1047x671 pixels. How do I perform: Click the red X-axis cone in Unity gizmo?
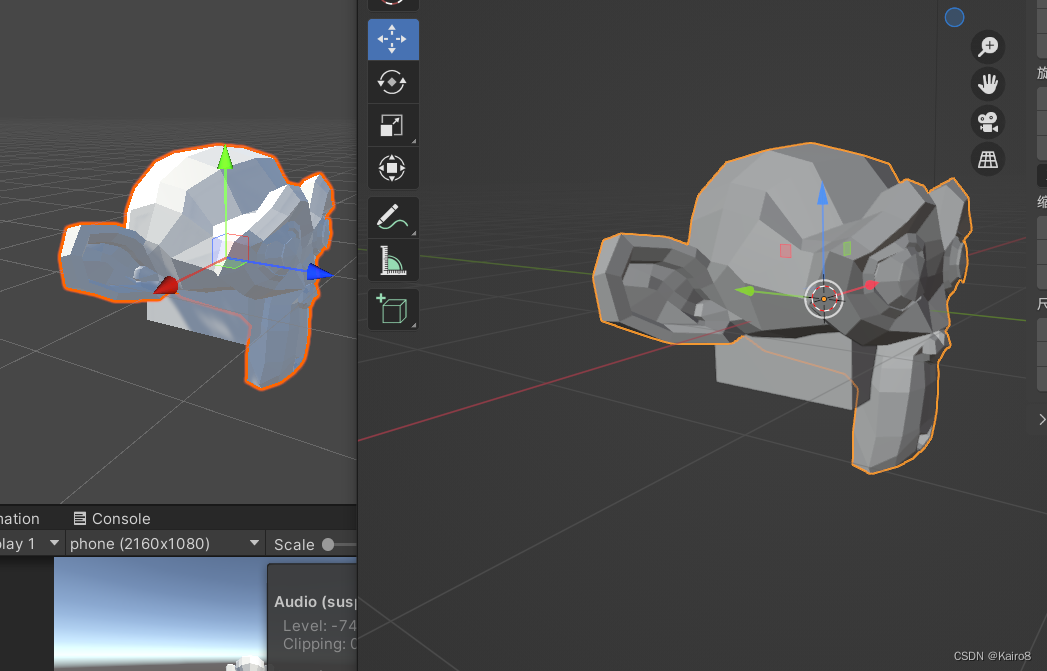(166, 285)
